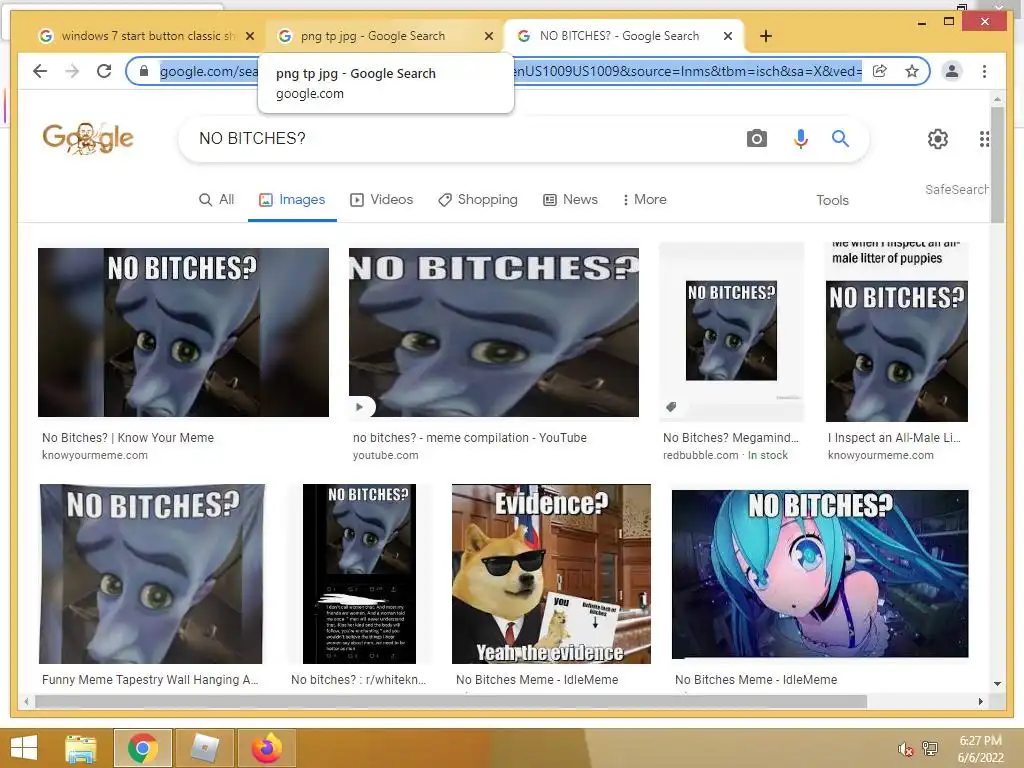Screen dimensions: 1024x768
Task: Open 'no bitches? - meme compilation - YouTube' link
Action: [x=470, y=438]
